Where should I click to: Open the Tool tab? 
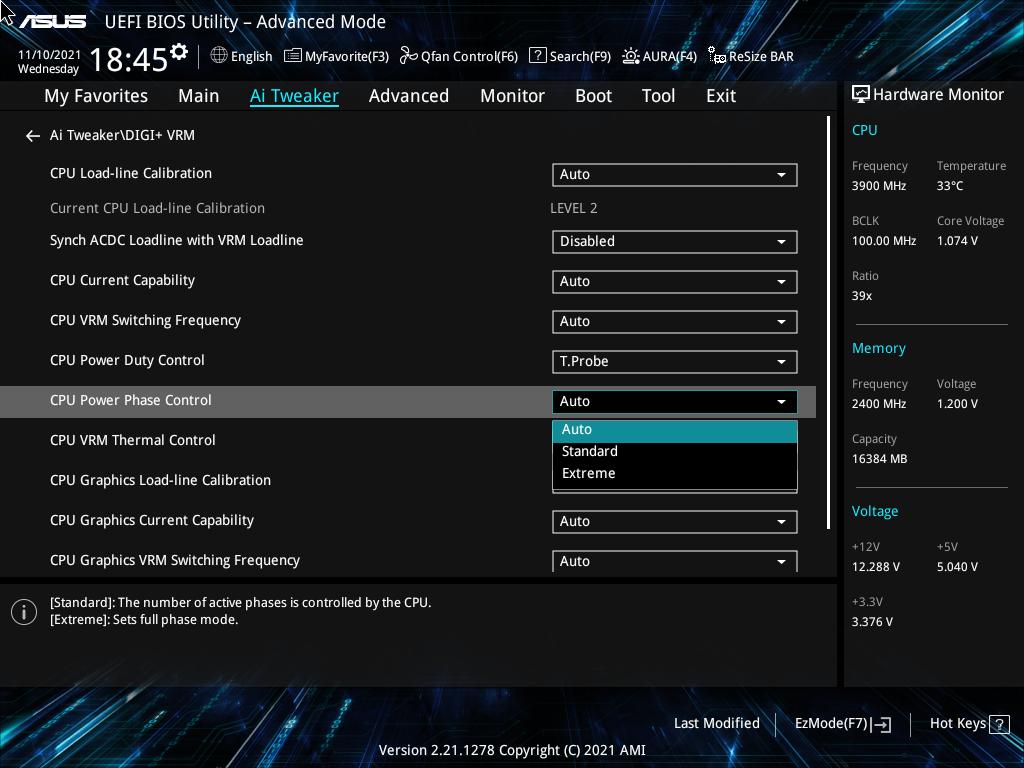point(658,96)
